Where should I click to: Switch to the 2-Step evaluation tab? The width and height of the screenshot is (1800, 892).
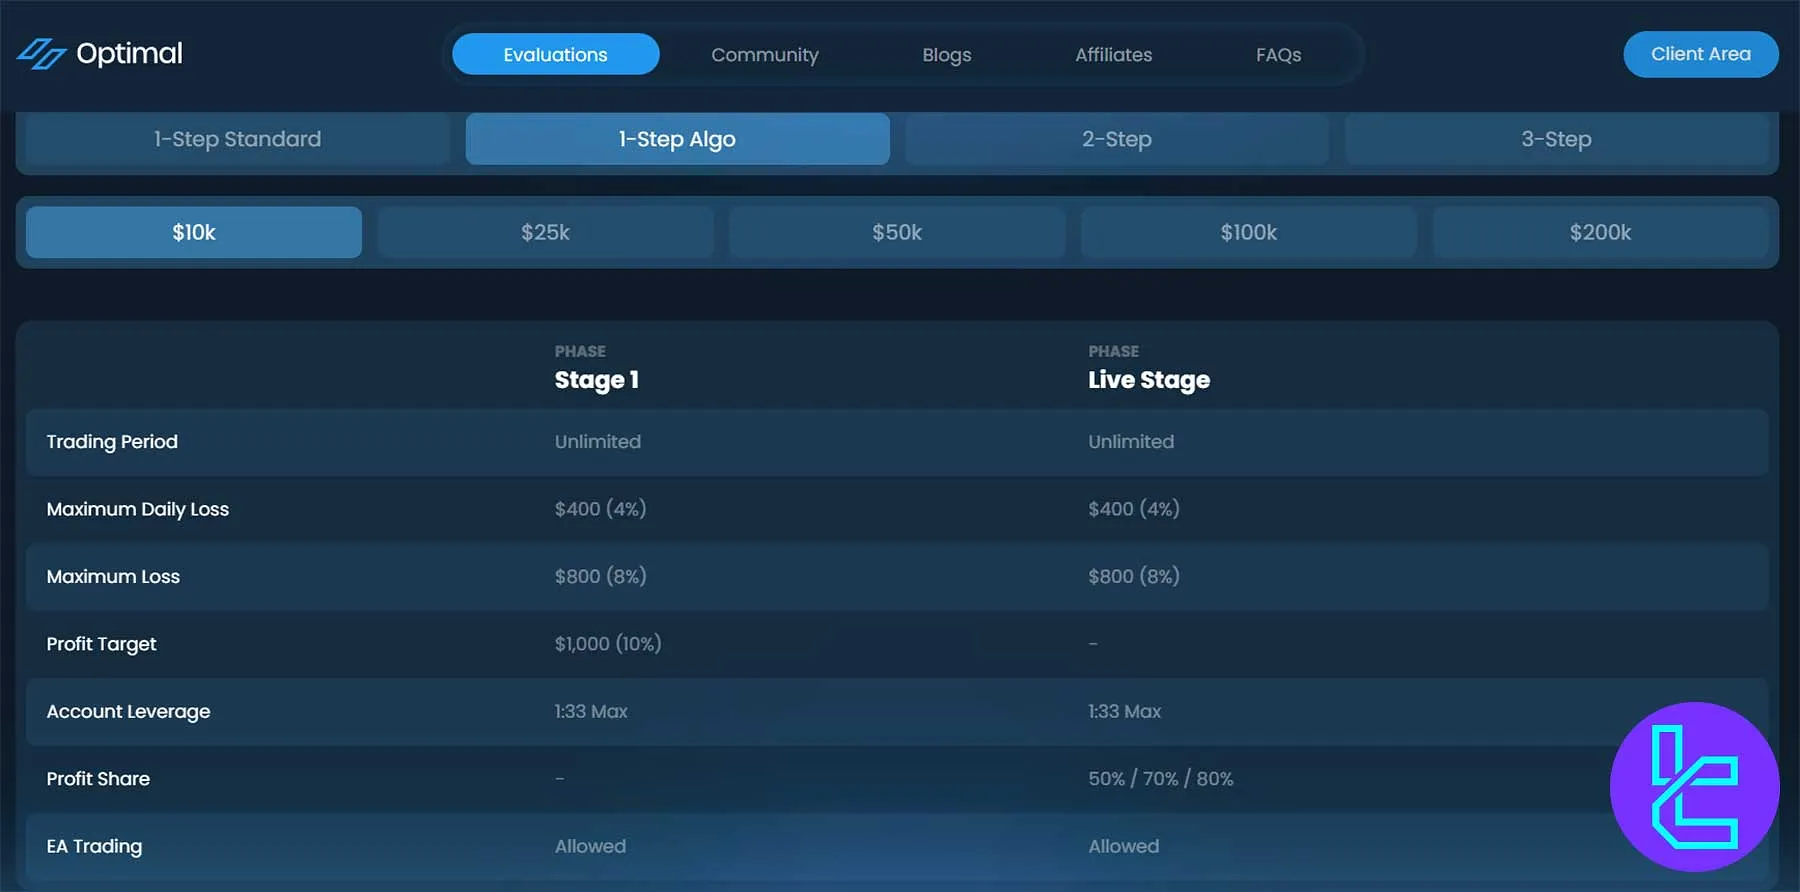point(1116,139)
